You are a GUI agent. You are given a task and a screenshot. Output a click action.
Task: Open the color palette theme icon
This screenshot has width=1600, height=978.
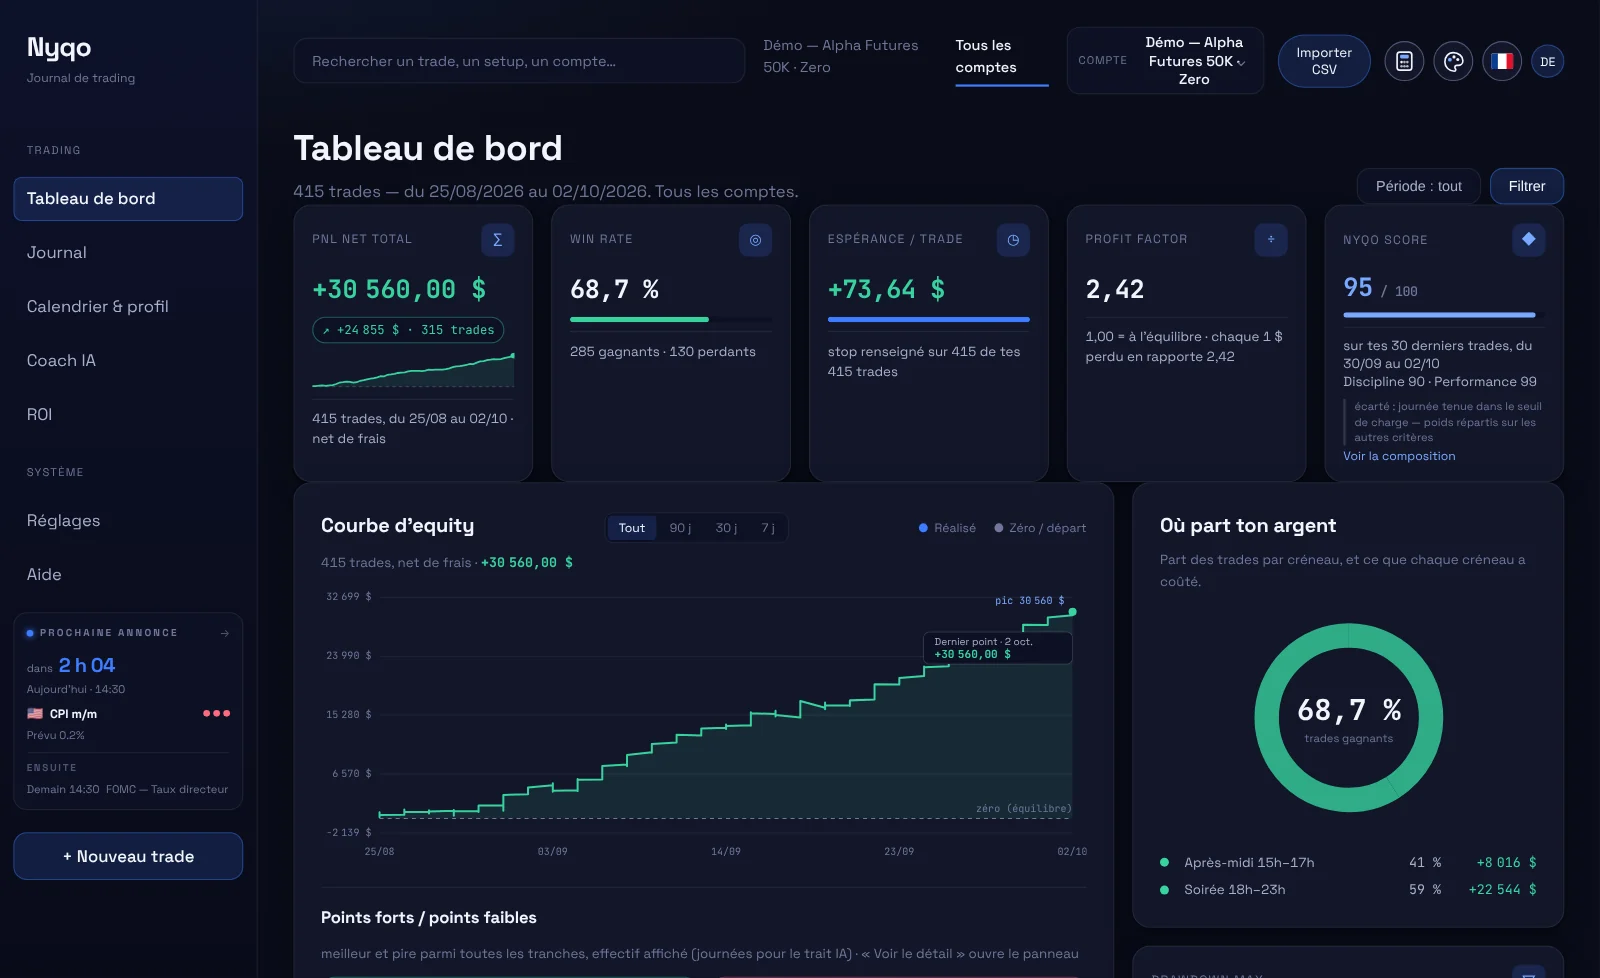click(1454, 61)
